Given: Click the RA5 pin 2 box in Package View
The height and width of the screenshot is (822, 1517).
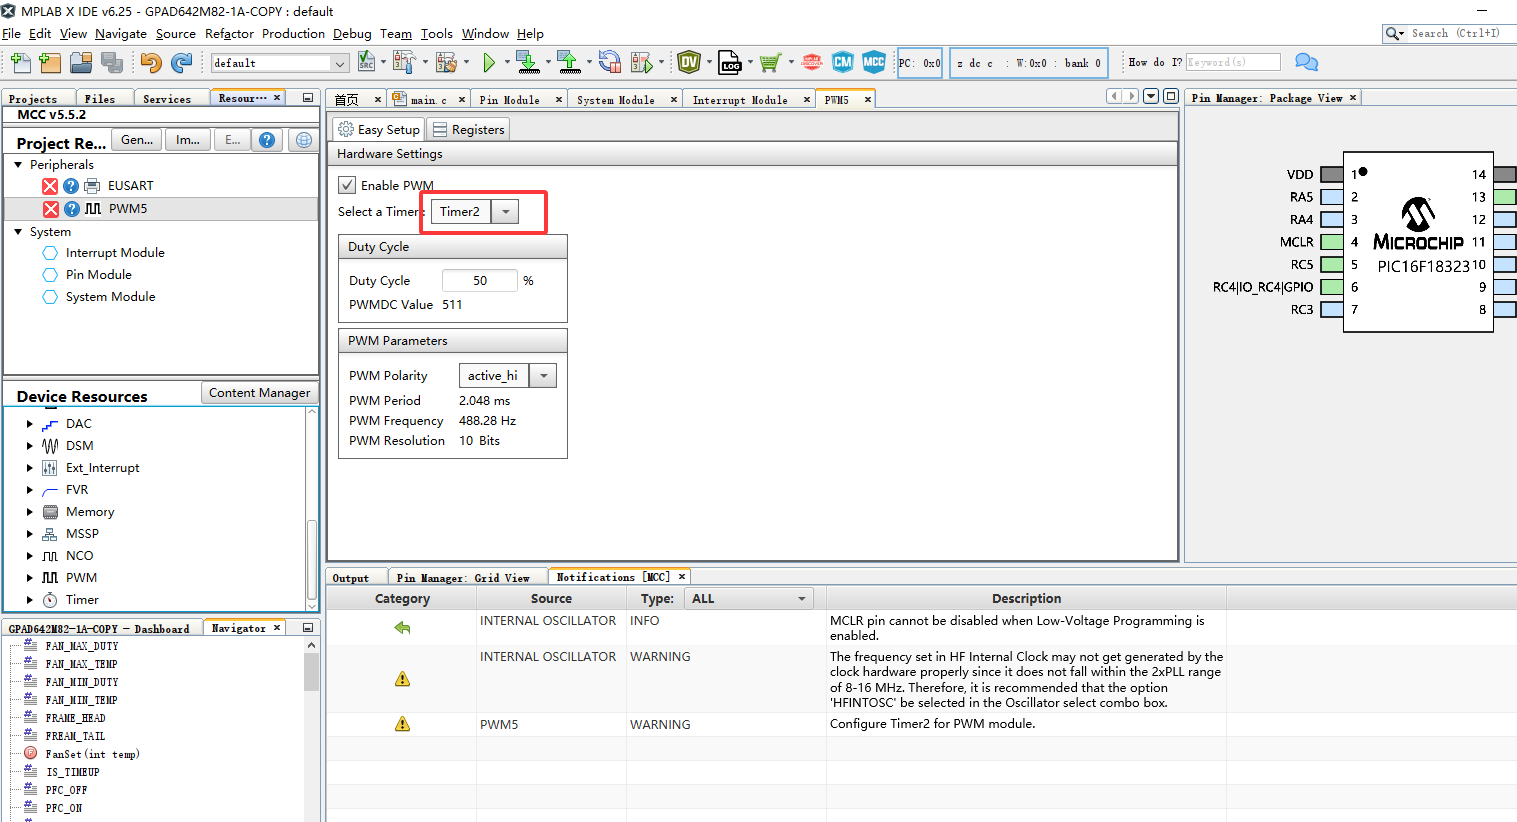Looking at the screenshot, I should pos(1331,197).
